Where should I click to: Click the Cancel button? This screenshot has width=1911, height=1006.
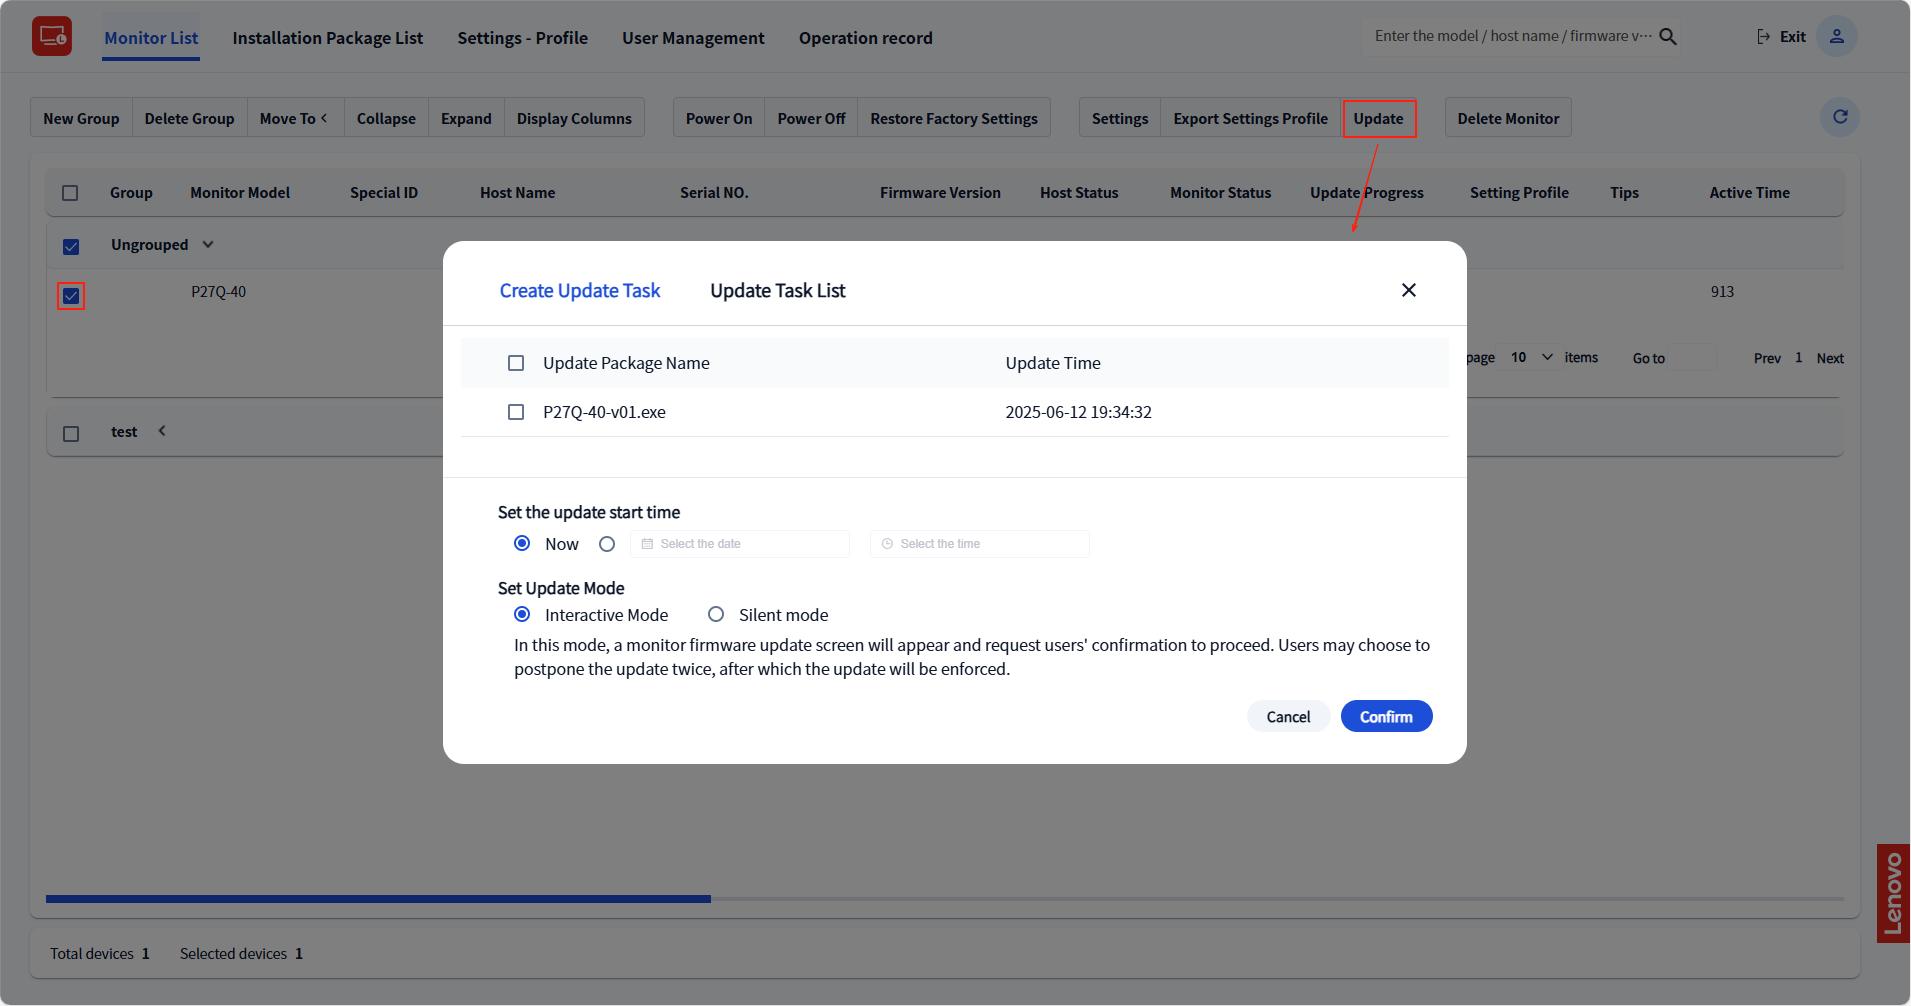coord(1287,717)
